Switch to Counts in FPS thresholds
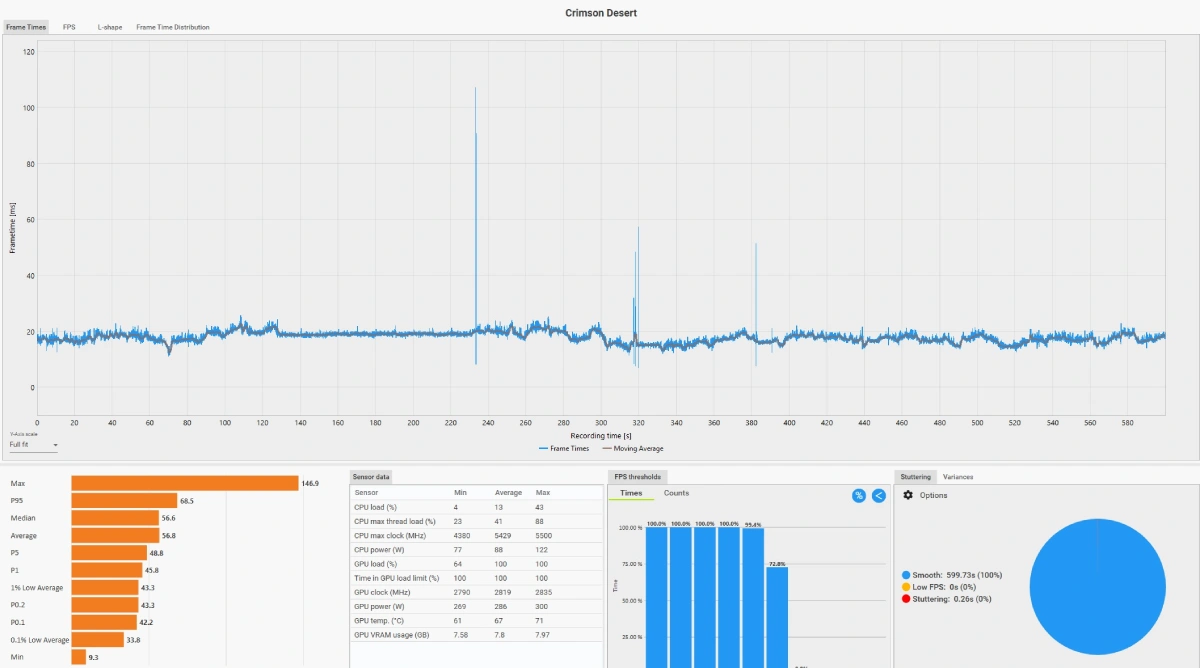Image resolution: width=1200 pixels, height=668 pixels. [x=677, y=493]
